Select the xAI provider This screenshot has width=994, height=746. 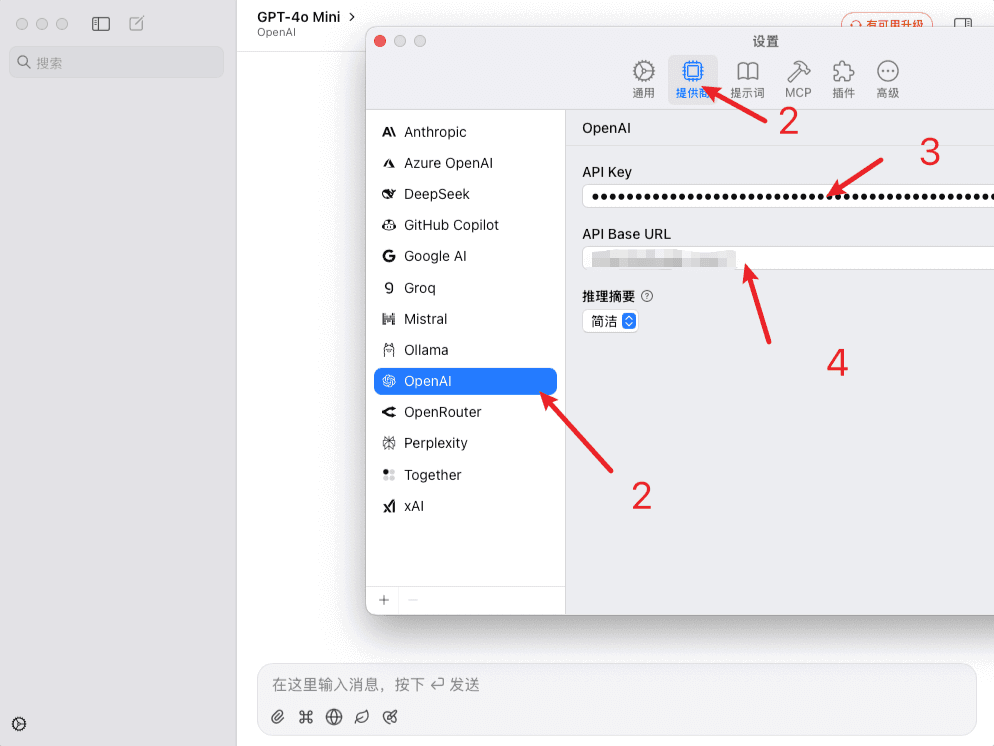(x=465, y=506)
